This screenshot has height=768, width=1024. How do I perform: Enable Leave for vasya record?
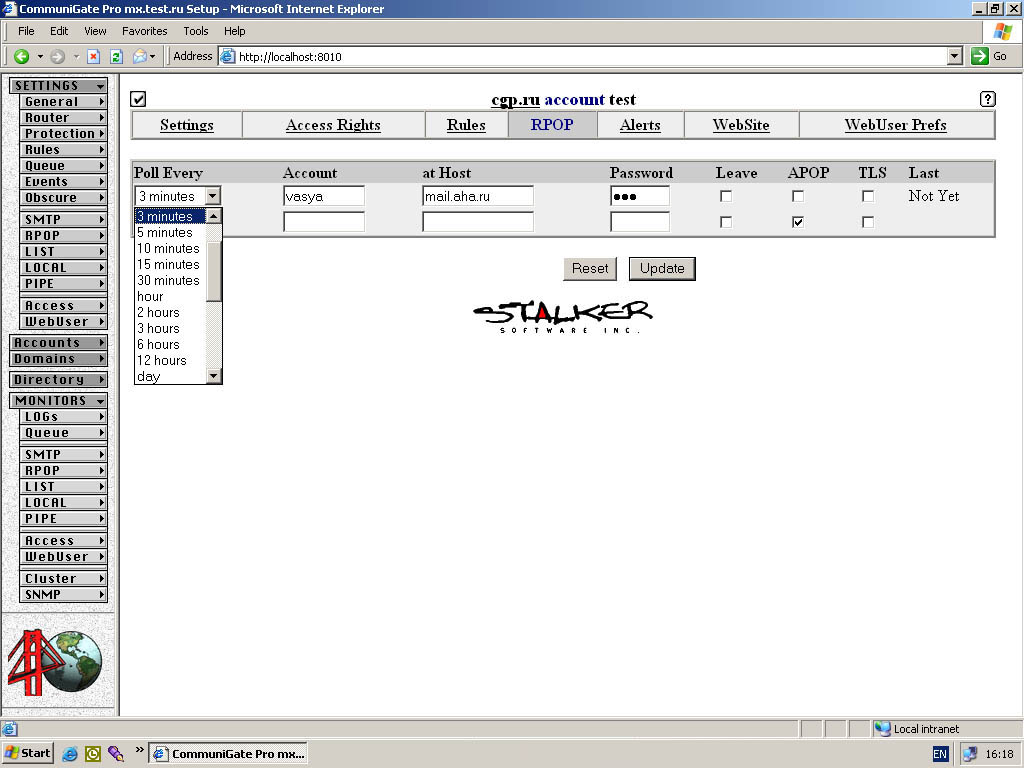click(x=726, y=196)
